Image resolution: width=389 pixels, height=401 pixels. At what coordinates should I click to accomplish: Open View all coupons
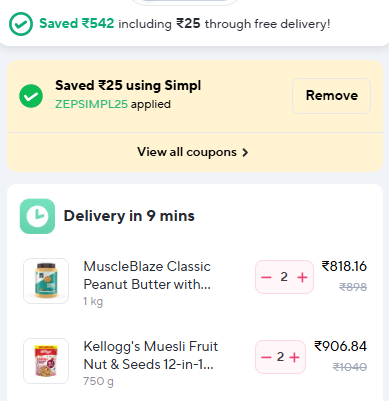point(193,152)
